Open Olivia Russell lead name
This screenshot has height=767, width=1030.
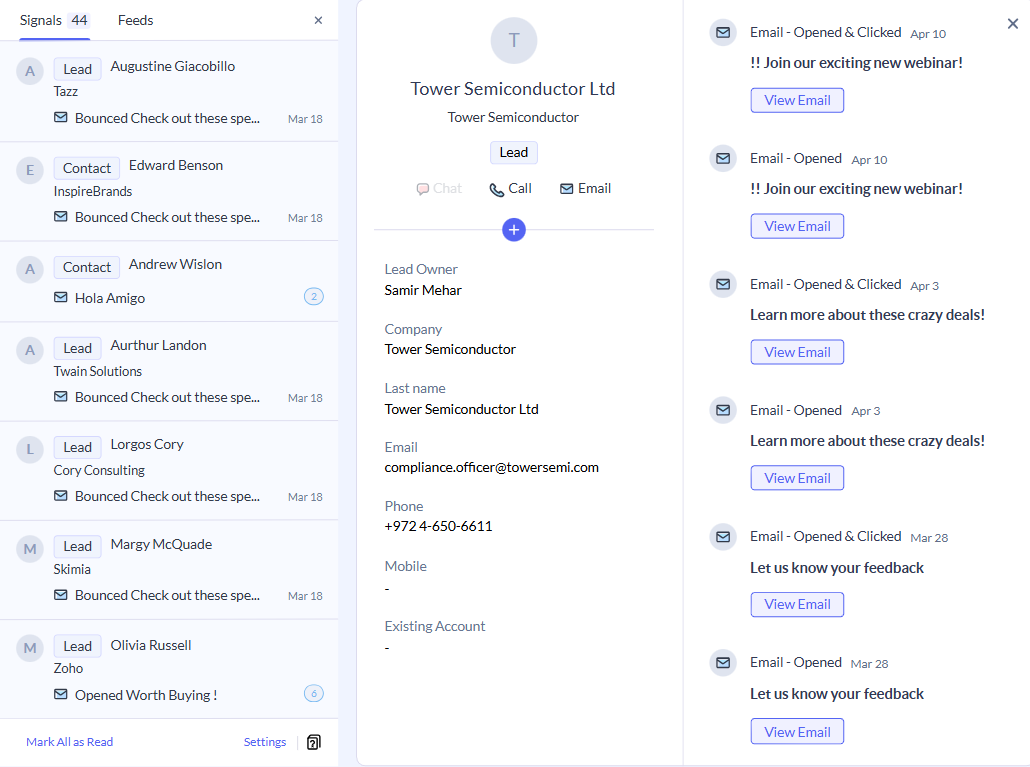click(151, 646)
